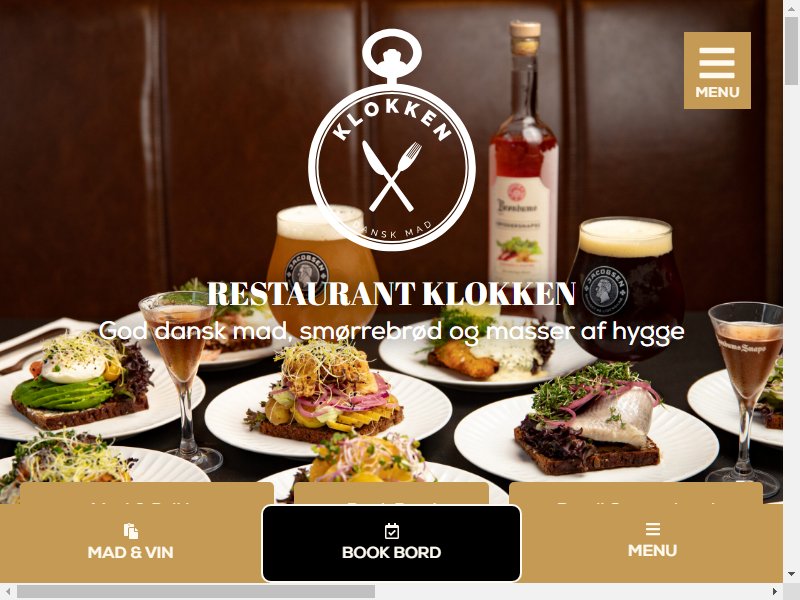The height and width of the screenshot is (600, 800).
Task: Click the vertical scrollbar up arrow
Action: click(x=791, y=8)
